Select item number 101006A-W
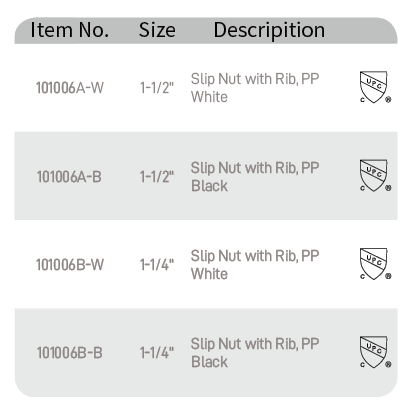411x413 pixels. tap(70, 88)
